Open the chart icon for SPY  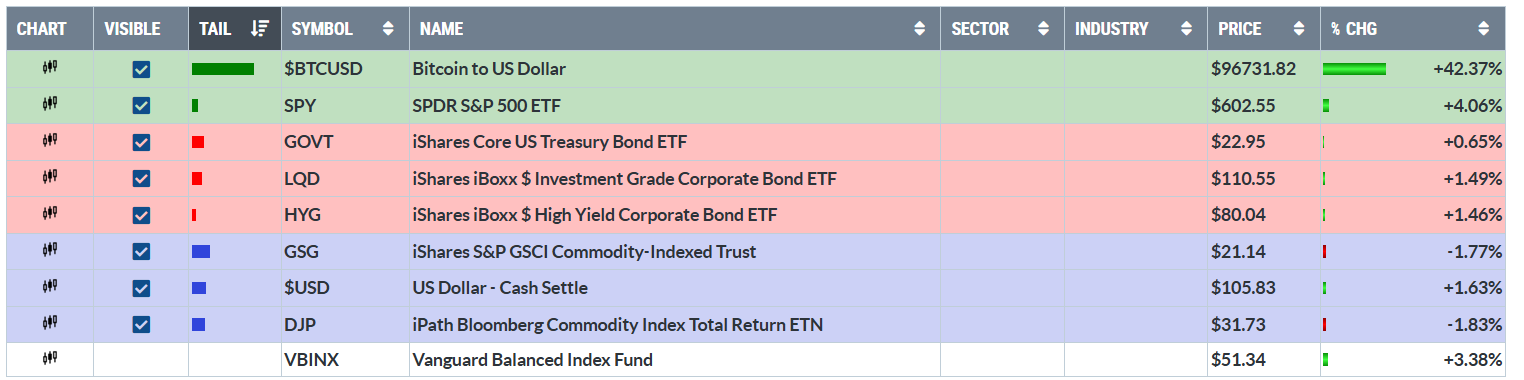pyautogui.click(x=50, y=105)
